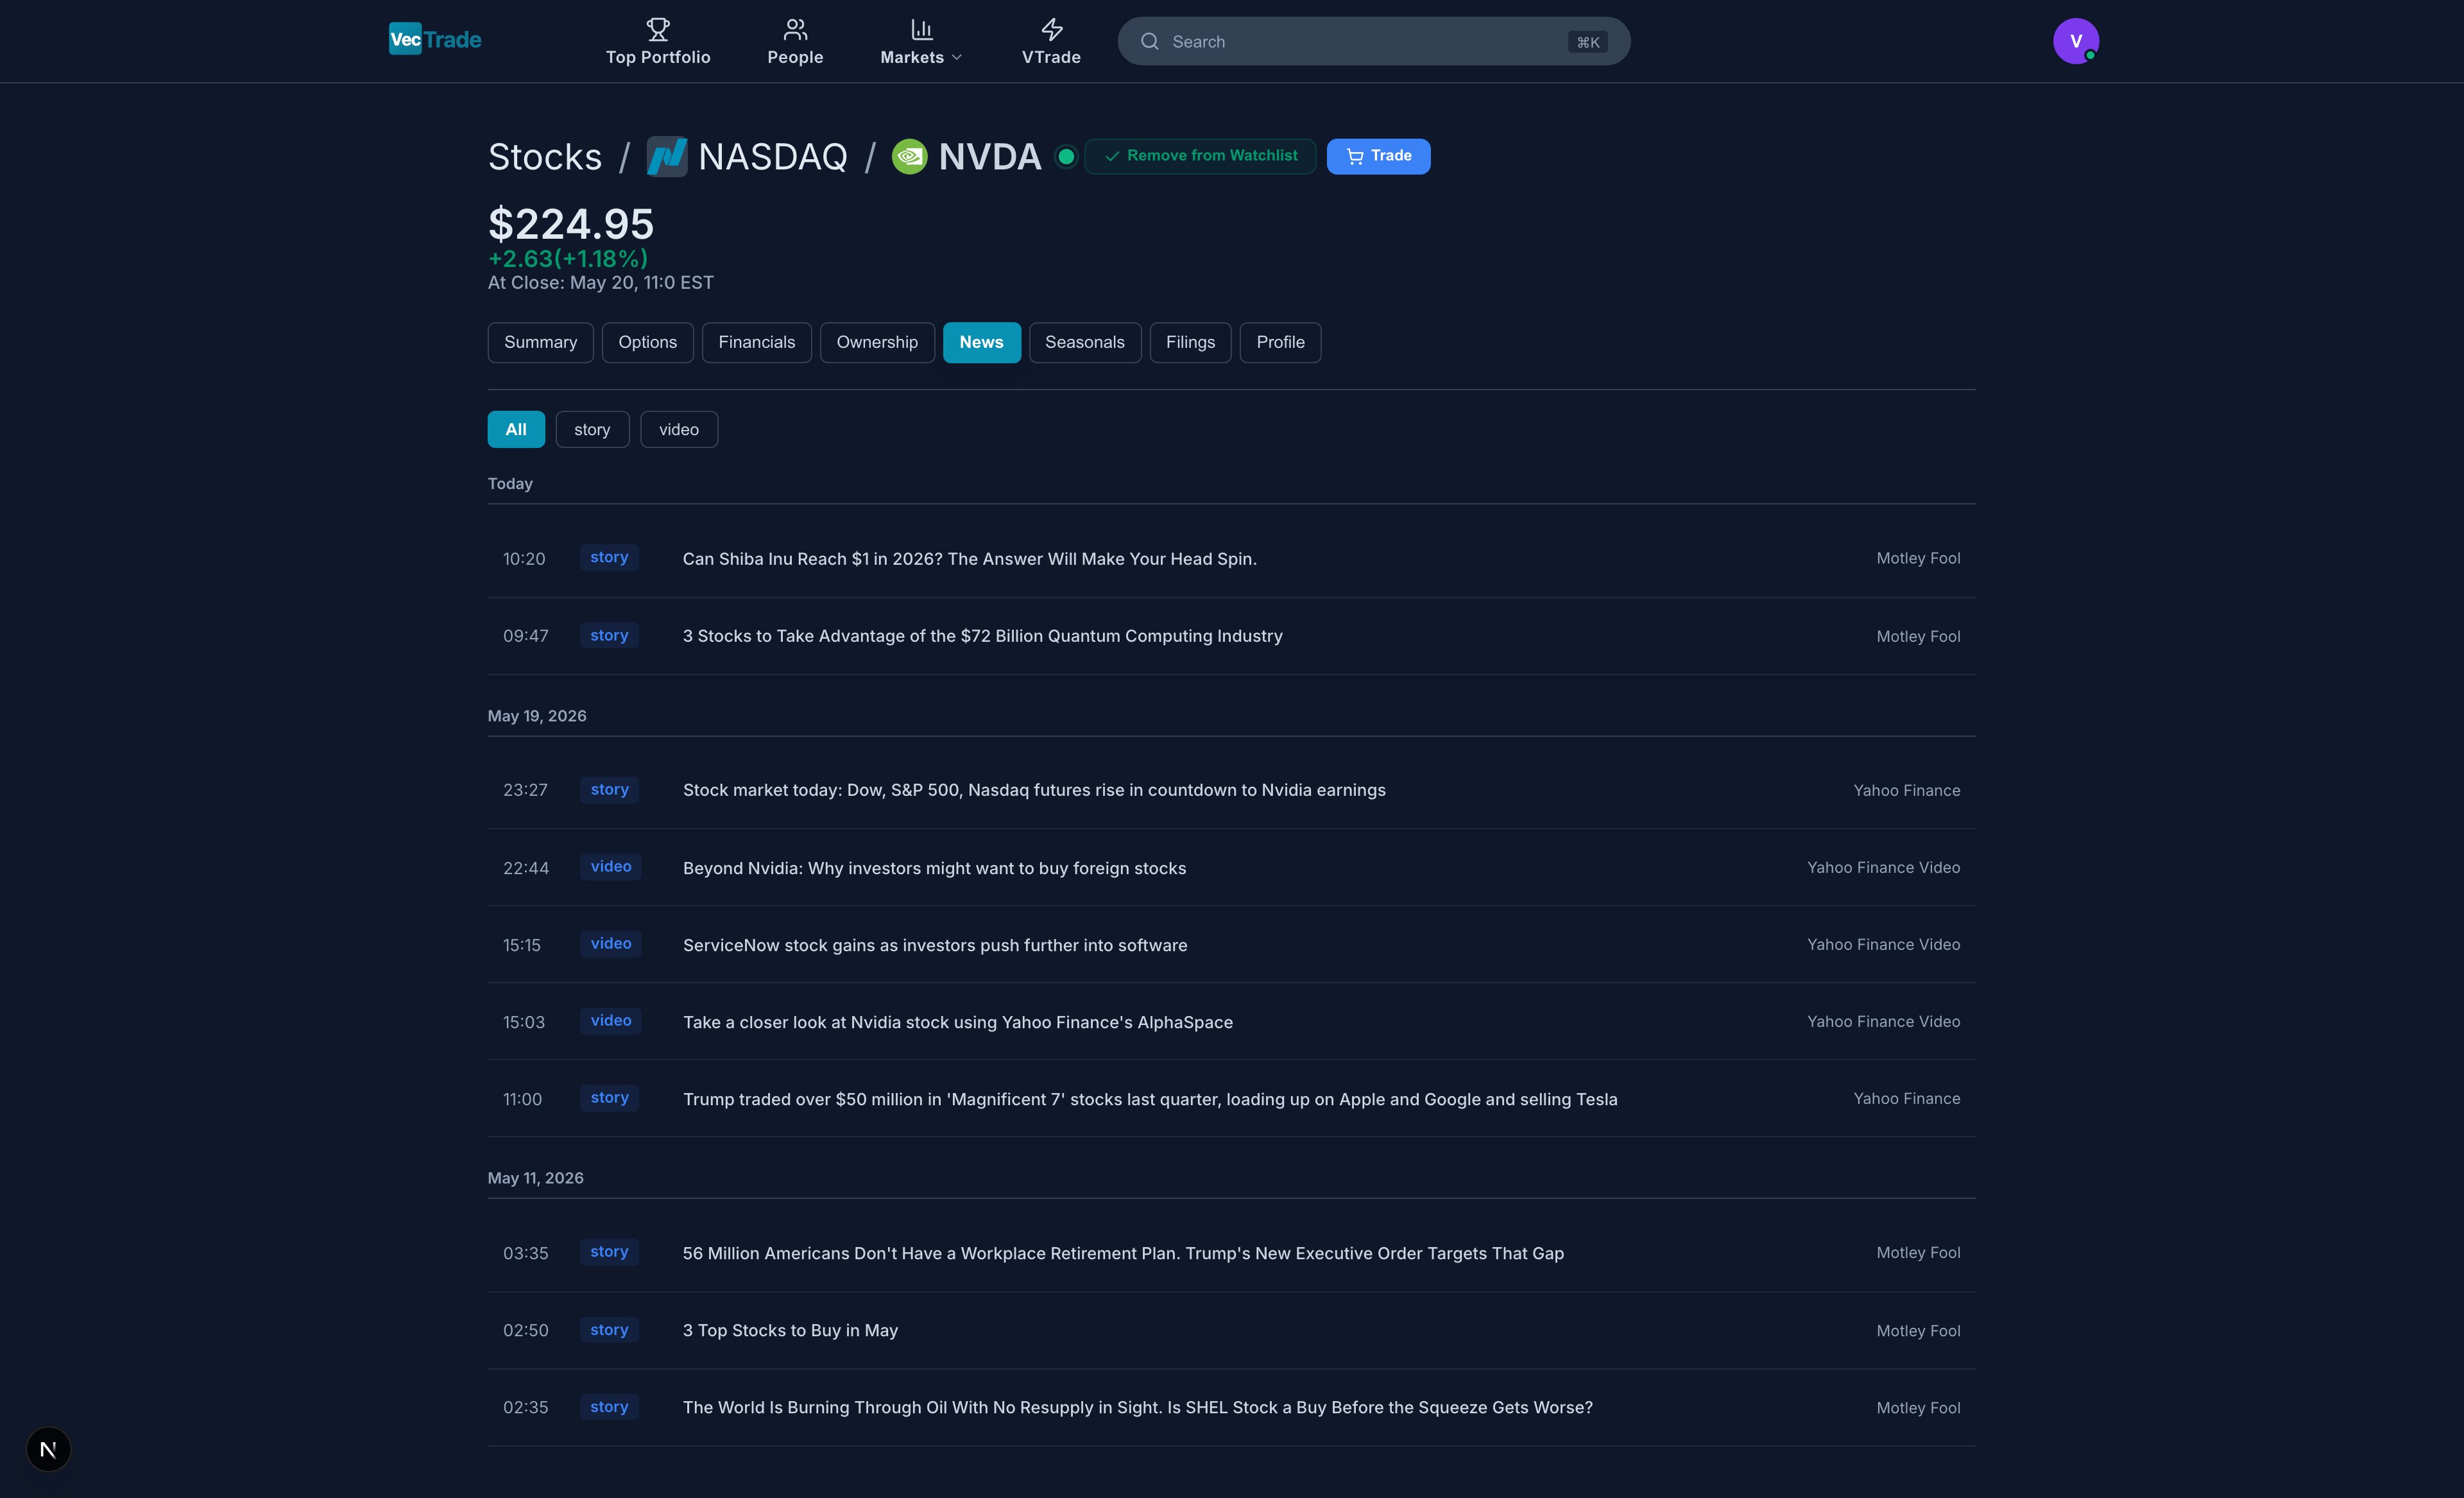
Task: Open 3 Top Stocks to Buy in May
Action: 790,1330
